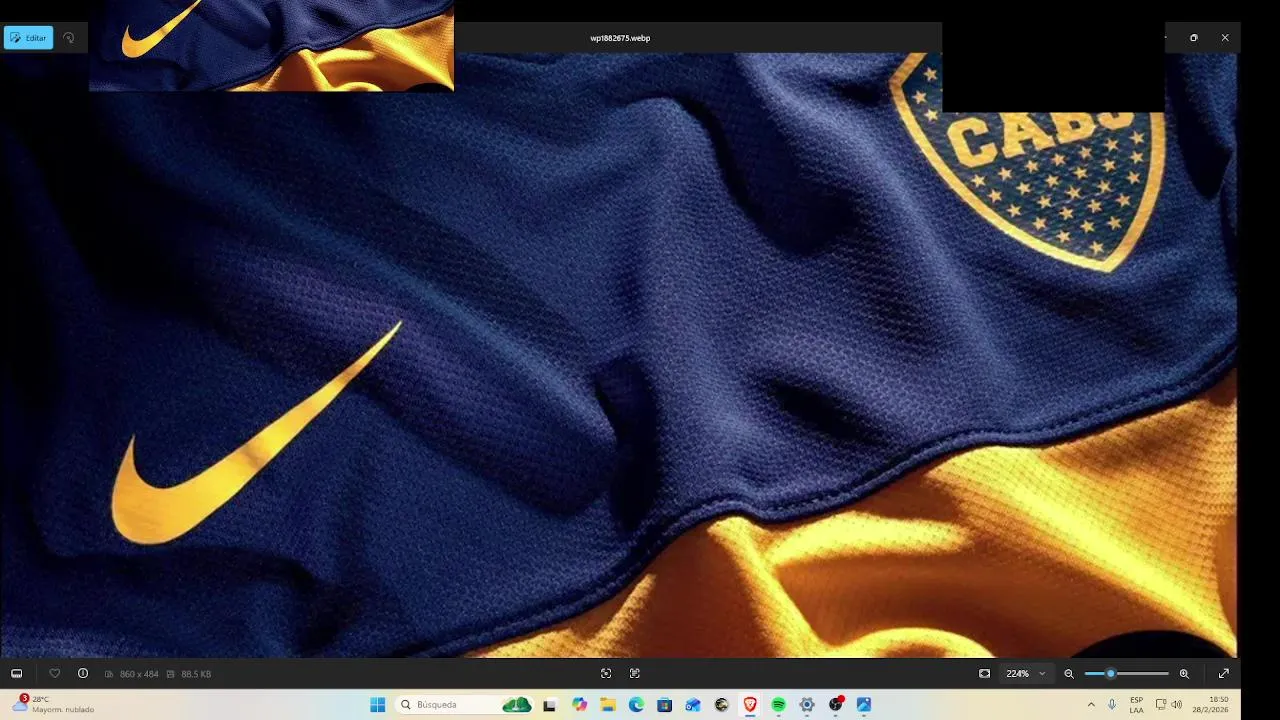Screen dimensions: 1280x720
Task: Click the Editar button
Action: (28, 38)
